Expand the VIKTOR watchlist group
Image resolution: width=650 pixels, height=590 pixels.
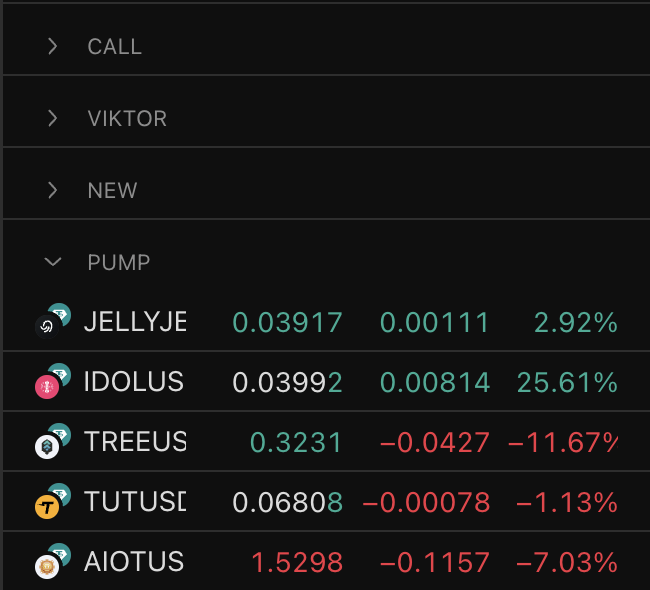click(x=53, y=118)
